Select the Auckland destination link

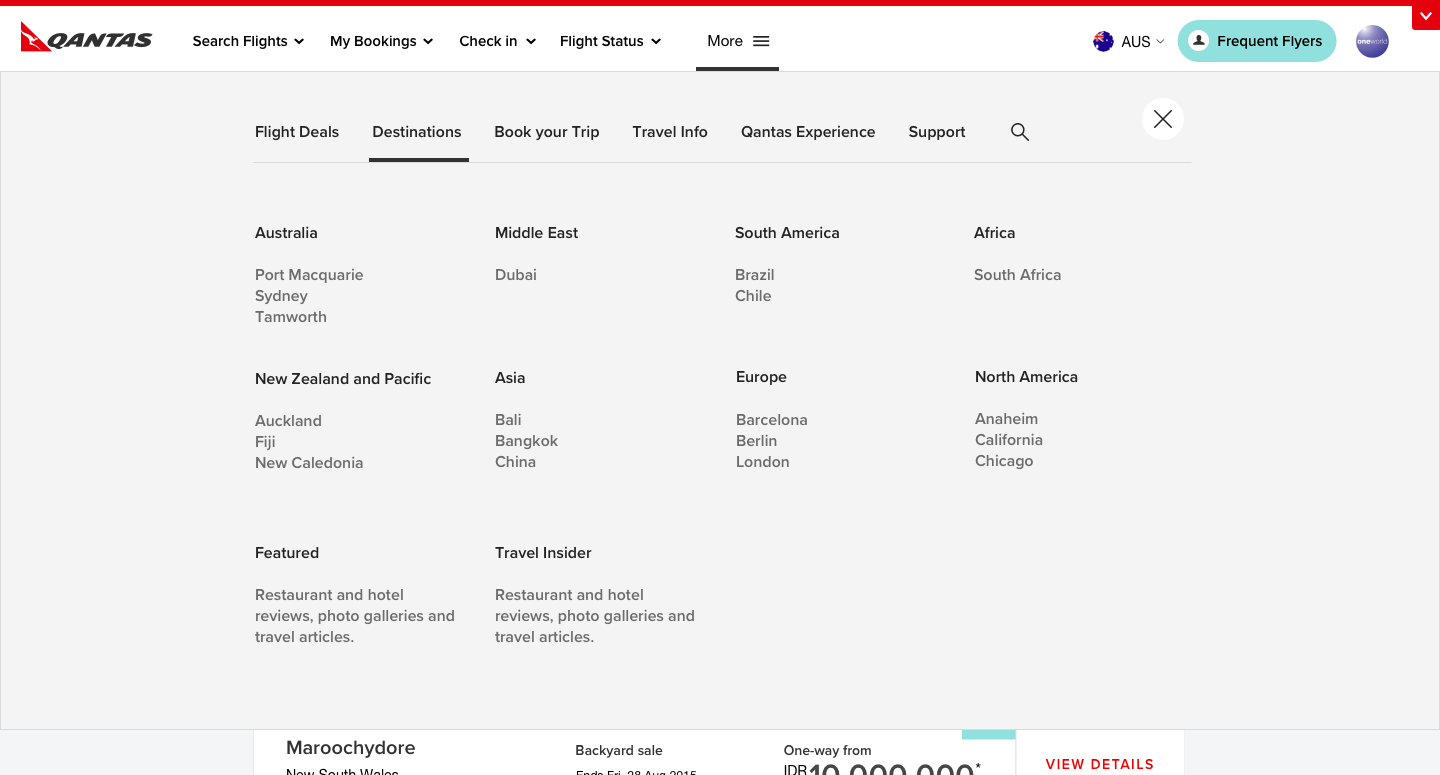coord(288,421)
